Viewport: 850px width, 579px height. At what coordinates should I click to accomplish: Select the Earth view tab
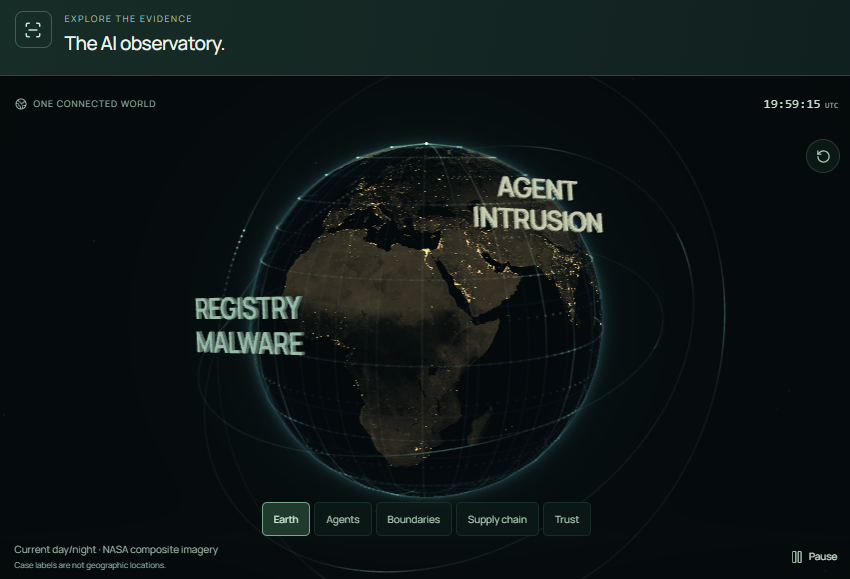pyautogui.click(x=286, y=519)
